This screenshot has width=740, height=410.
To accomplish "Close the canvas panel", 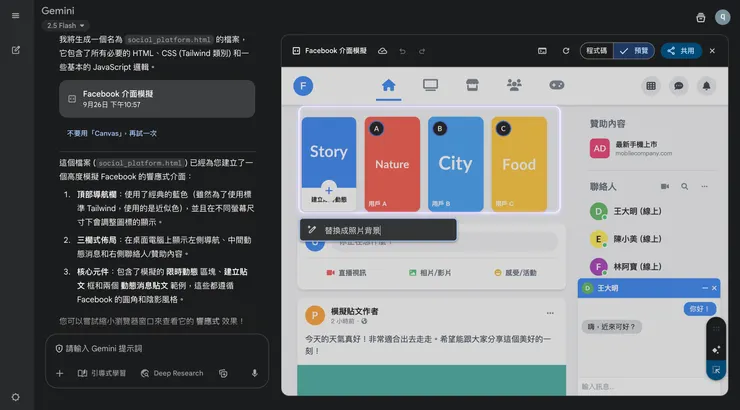I will [x=712, y=51].
